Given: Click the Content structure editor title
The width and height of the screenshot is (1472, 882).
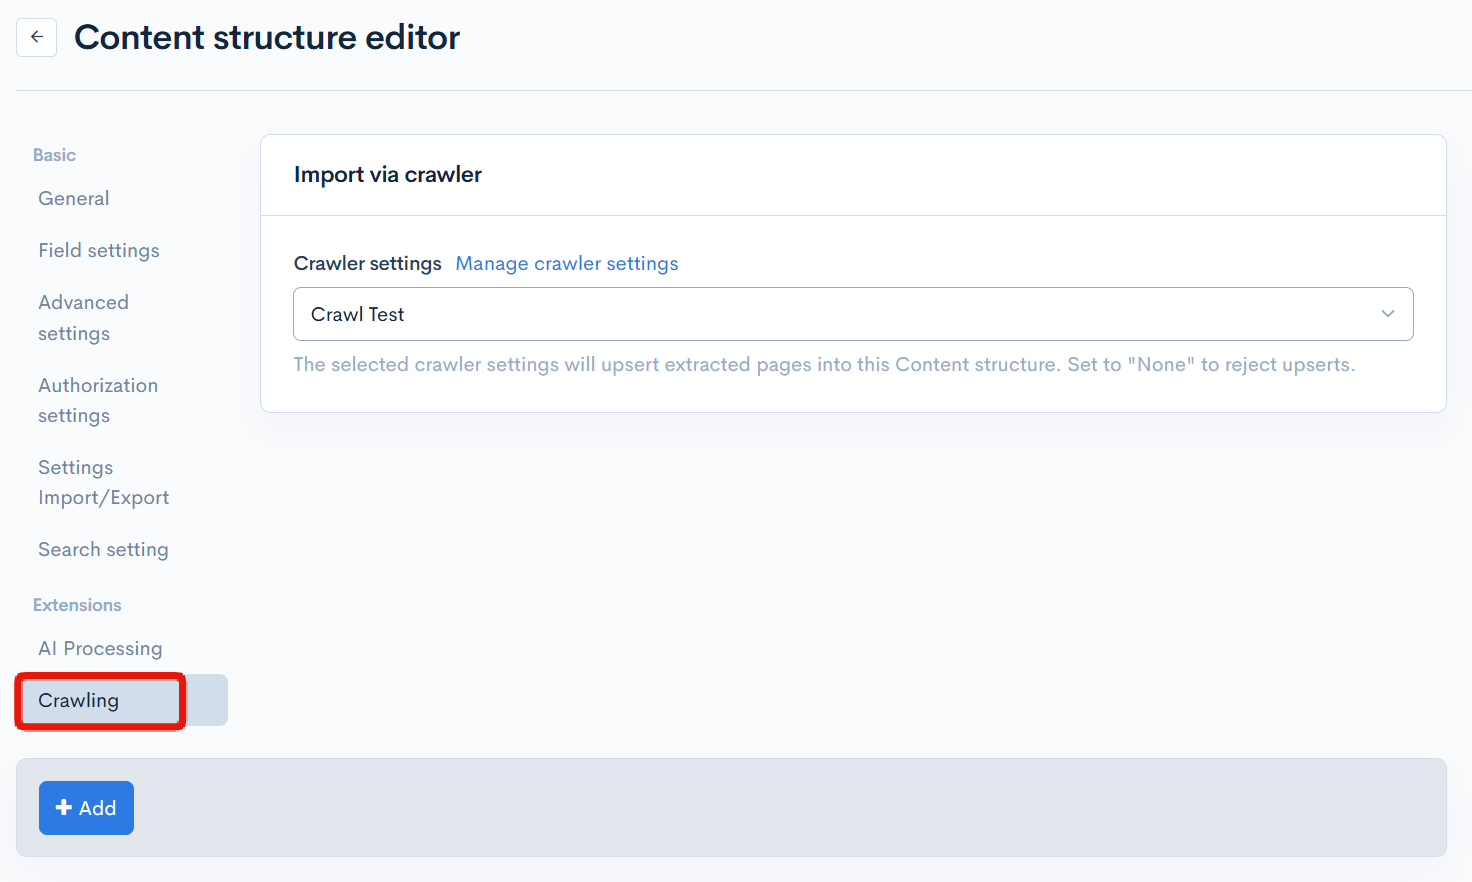Looking at the screenshot, I should click(267, 37).
